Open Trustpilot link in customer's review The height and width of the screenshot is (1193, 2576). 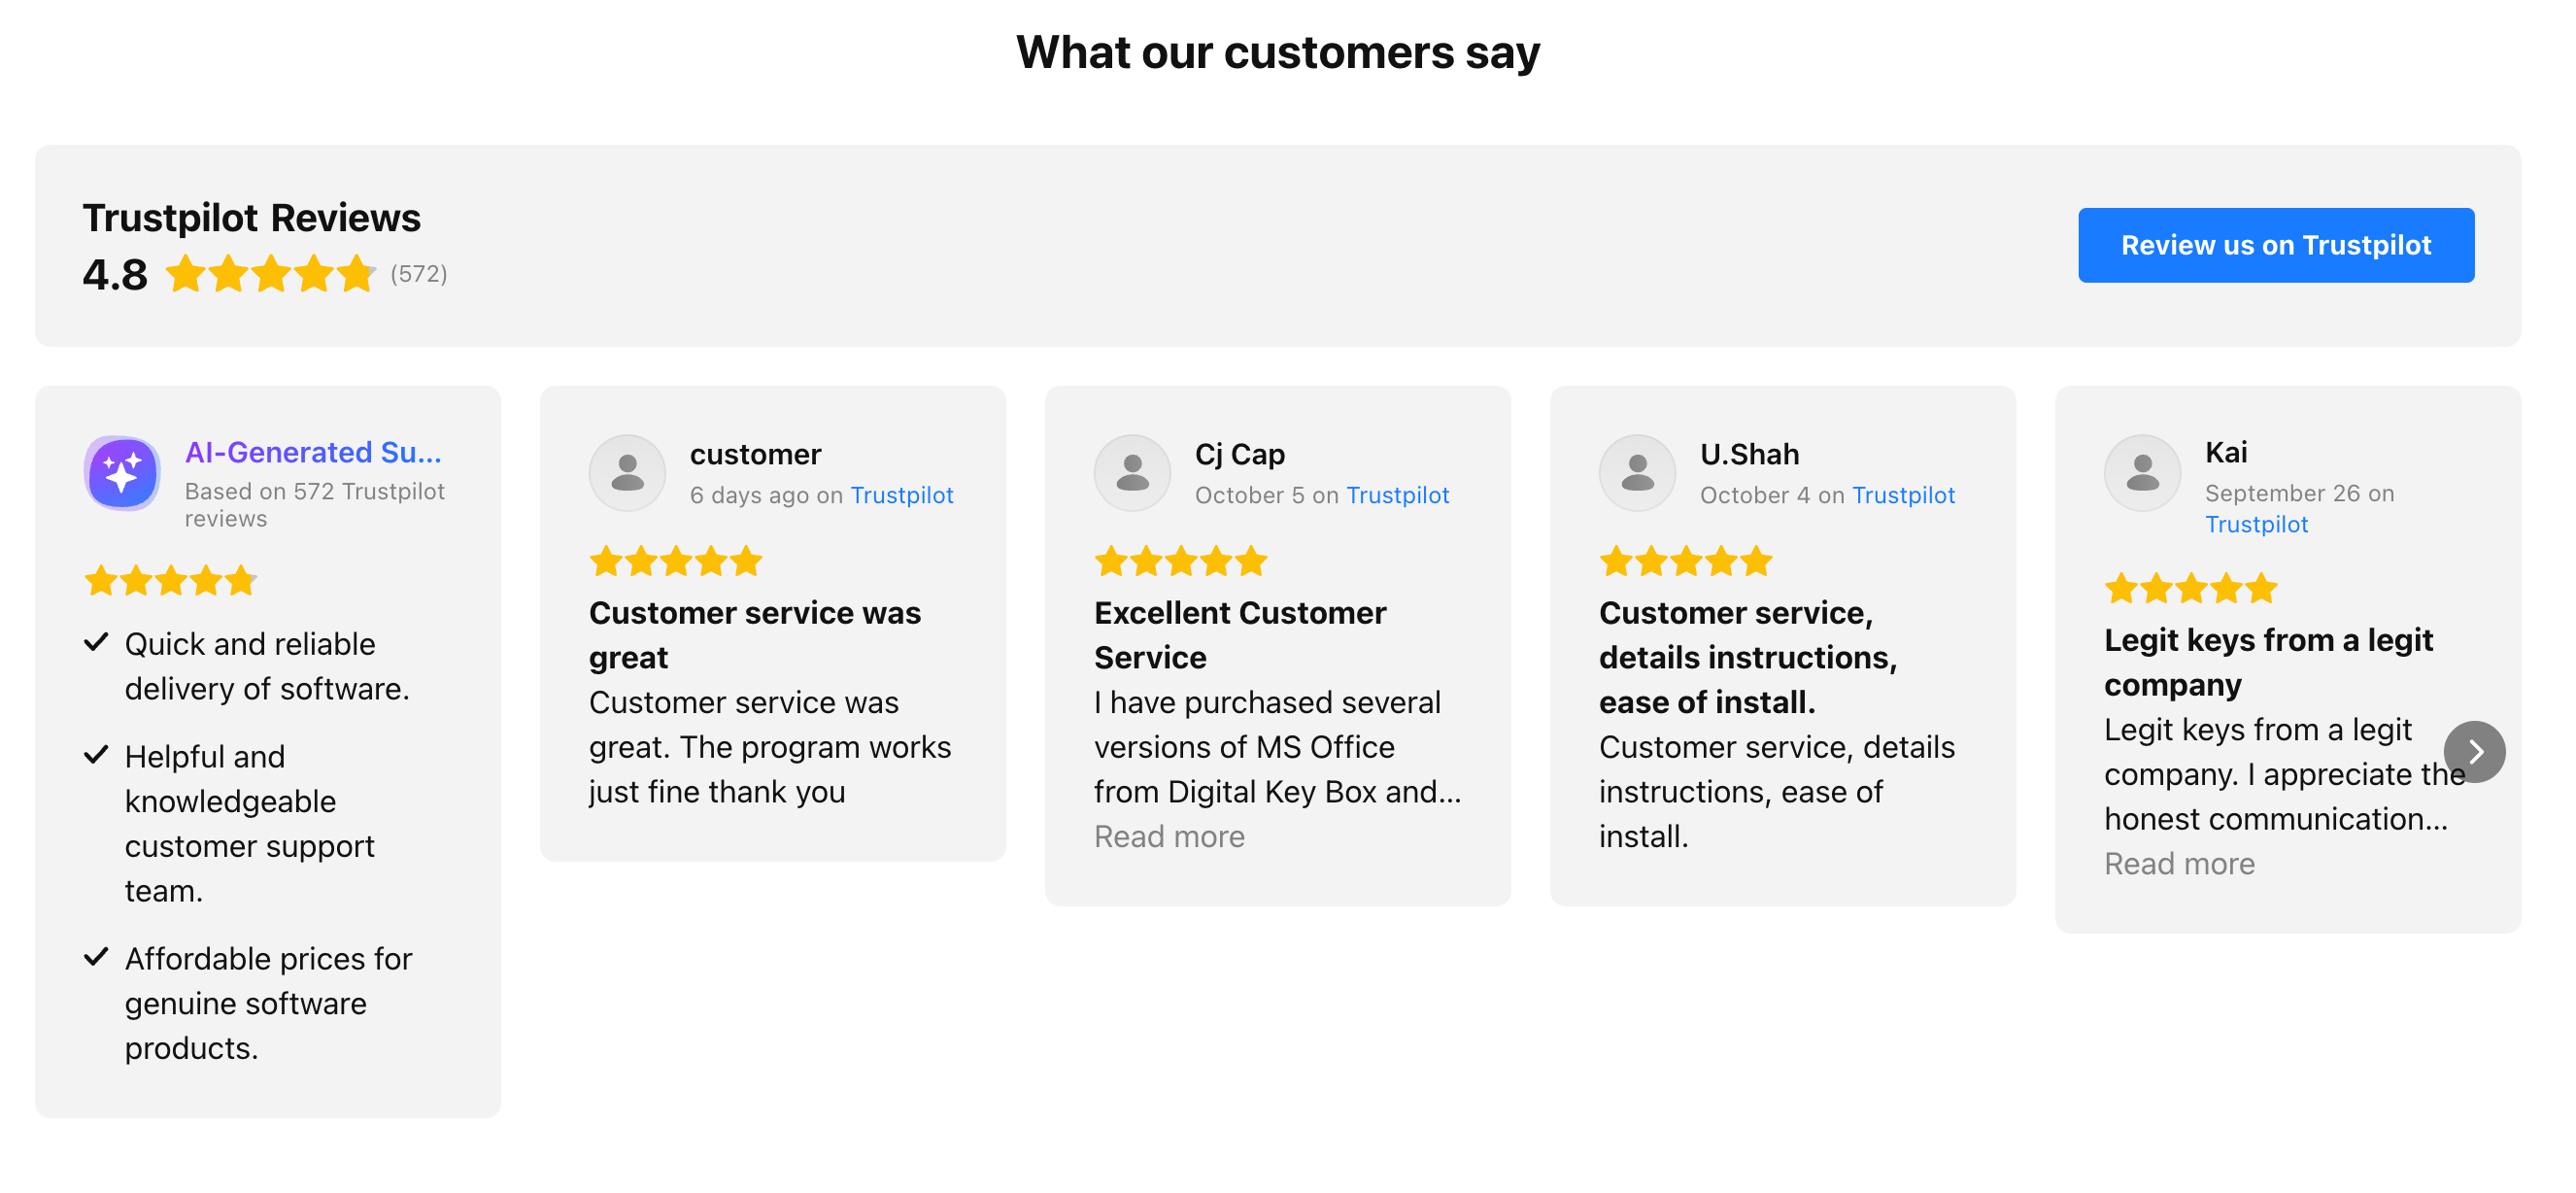tap(901, 495)
